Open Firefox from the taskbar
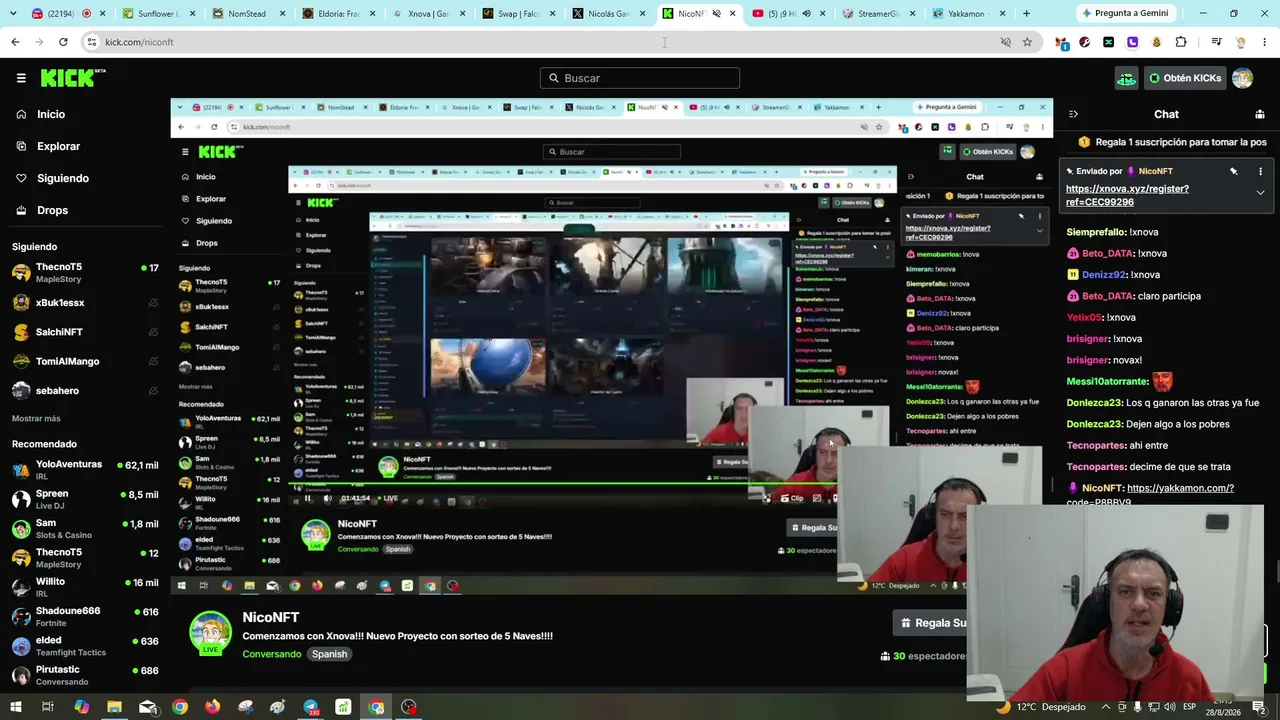 [x=212, y=707]
